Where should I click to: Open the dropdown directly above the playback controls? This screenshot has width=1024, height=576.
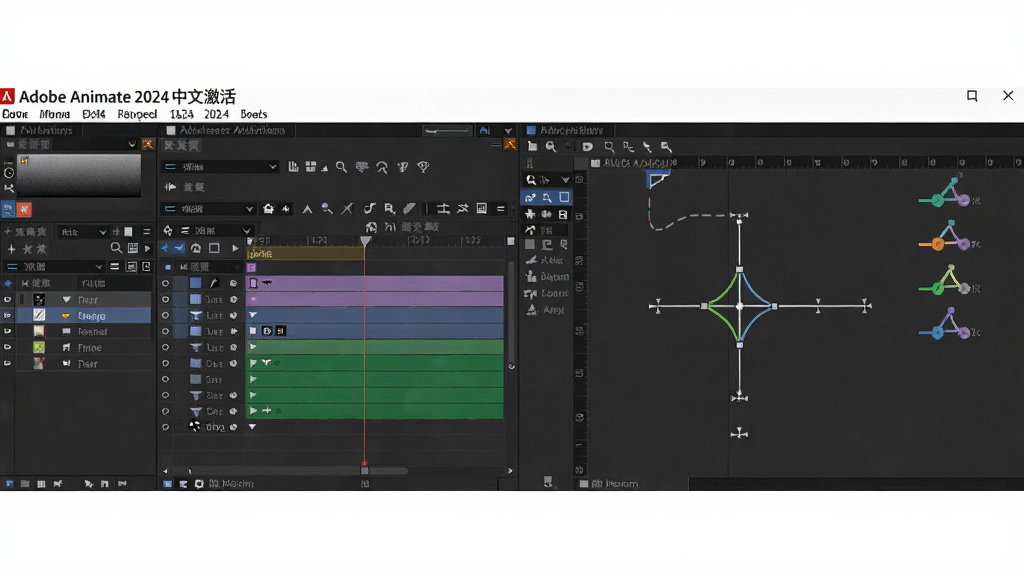coord(216,231)
